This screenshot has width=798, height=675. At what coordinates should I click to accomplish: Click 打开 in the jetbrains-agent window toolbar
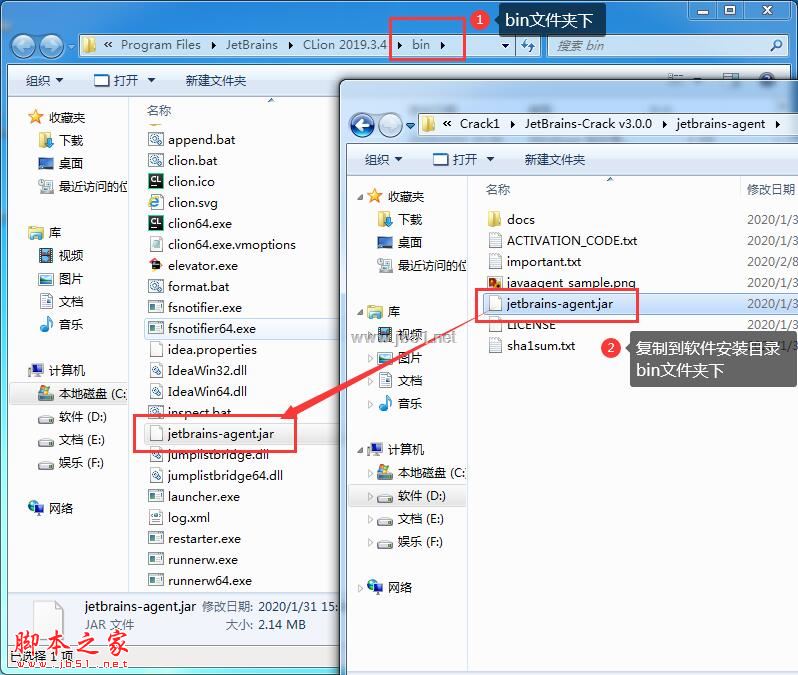click(x=455, y=159)
